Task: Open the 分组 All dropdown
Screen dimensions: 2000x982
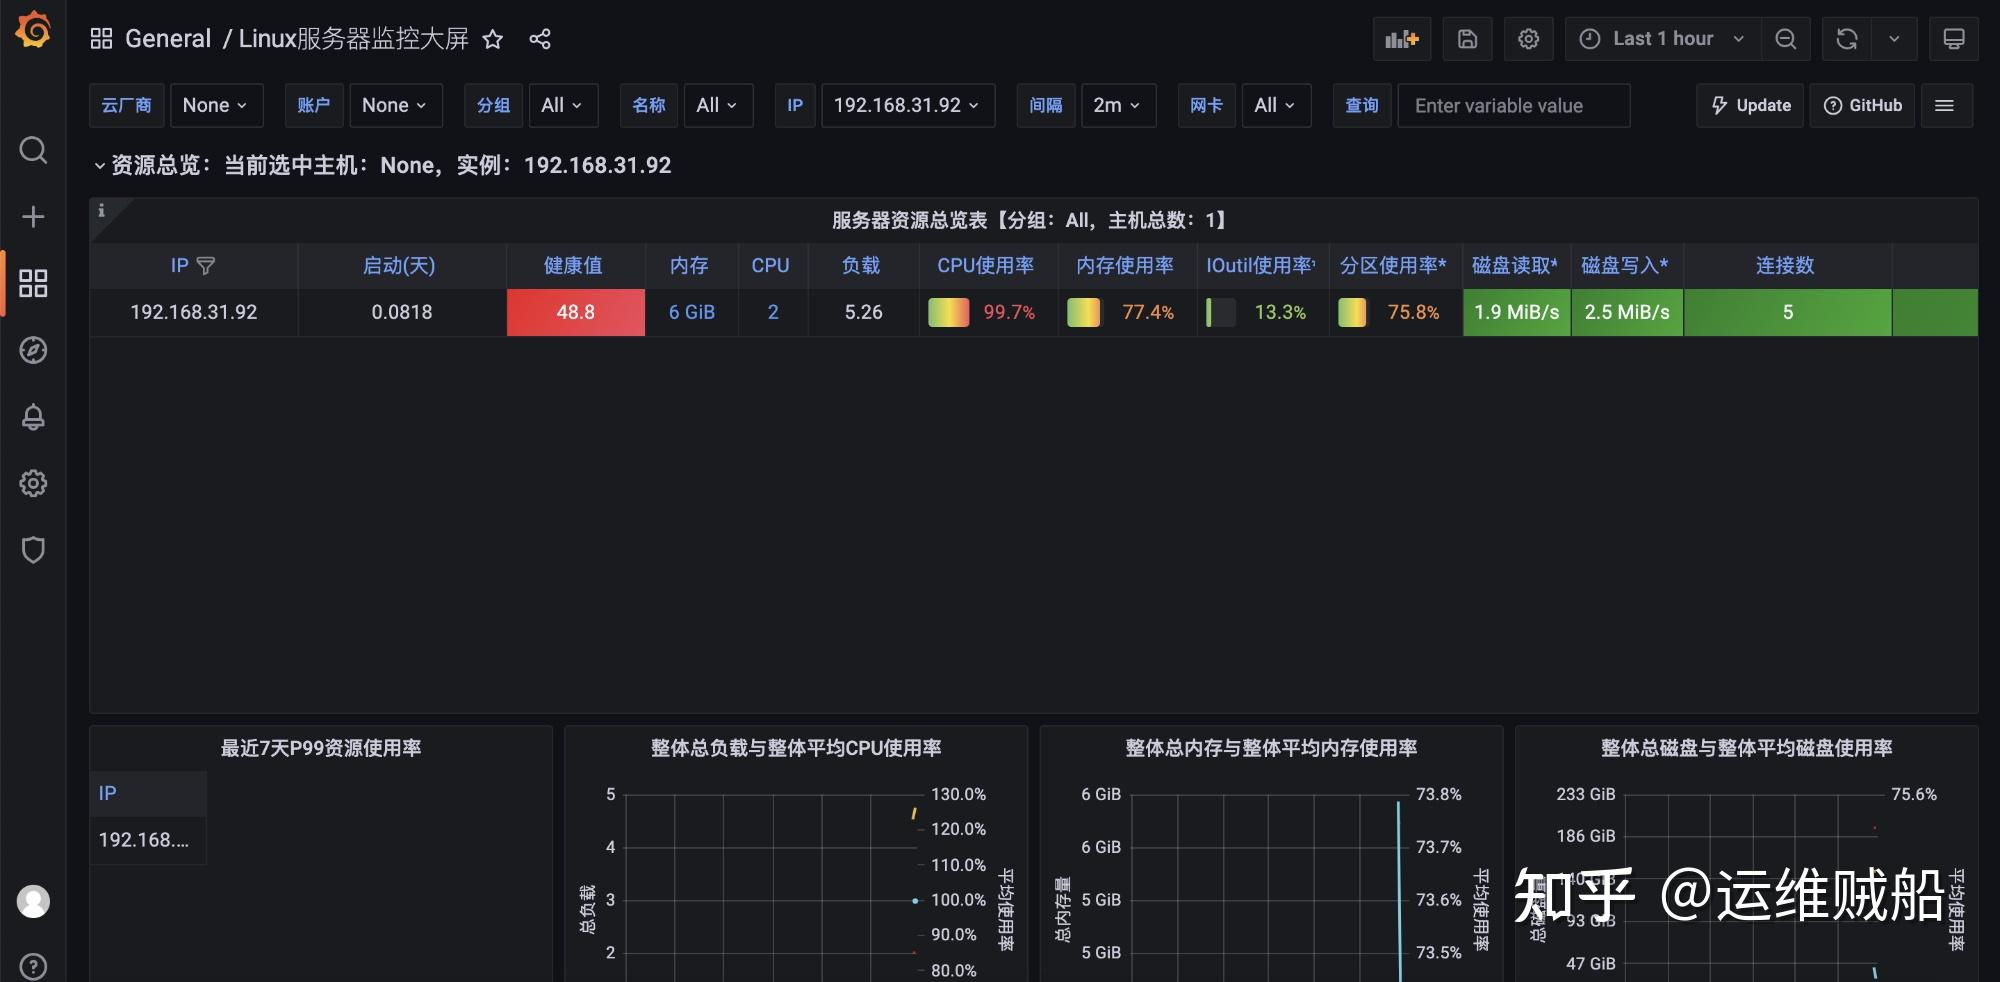Action: click(x=562, y=105)
